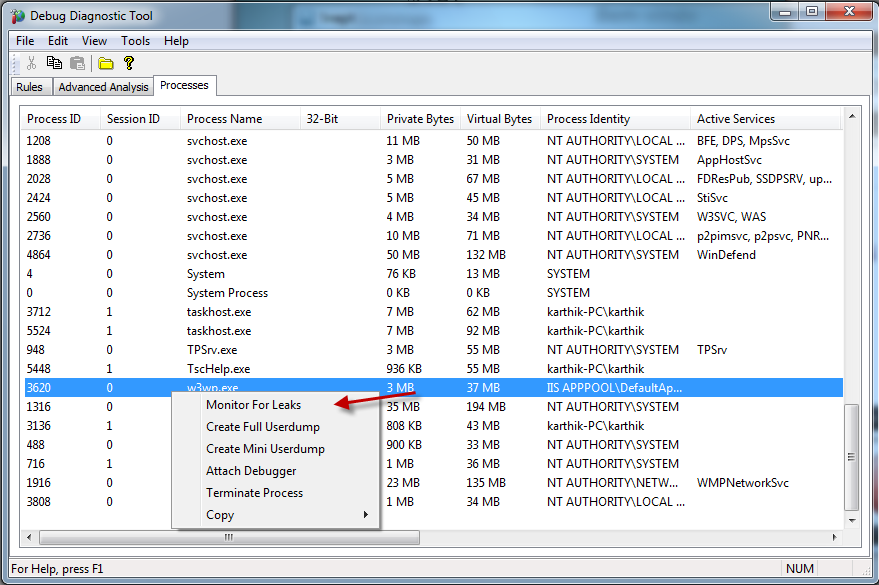
Task: Click the WinDefend active service cell
Action: pyautogui.click(x=726, y=255)
